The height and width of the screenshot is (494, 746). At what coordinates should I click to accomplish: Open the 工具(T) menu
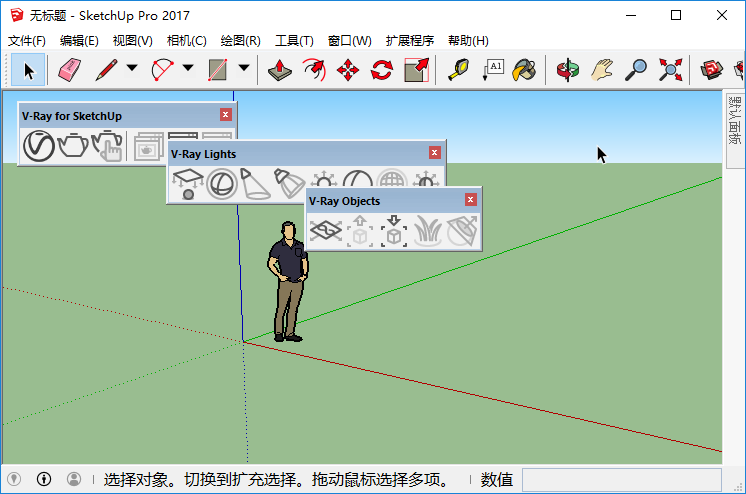(294, 41)
